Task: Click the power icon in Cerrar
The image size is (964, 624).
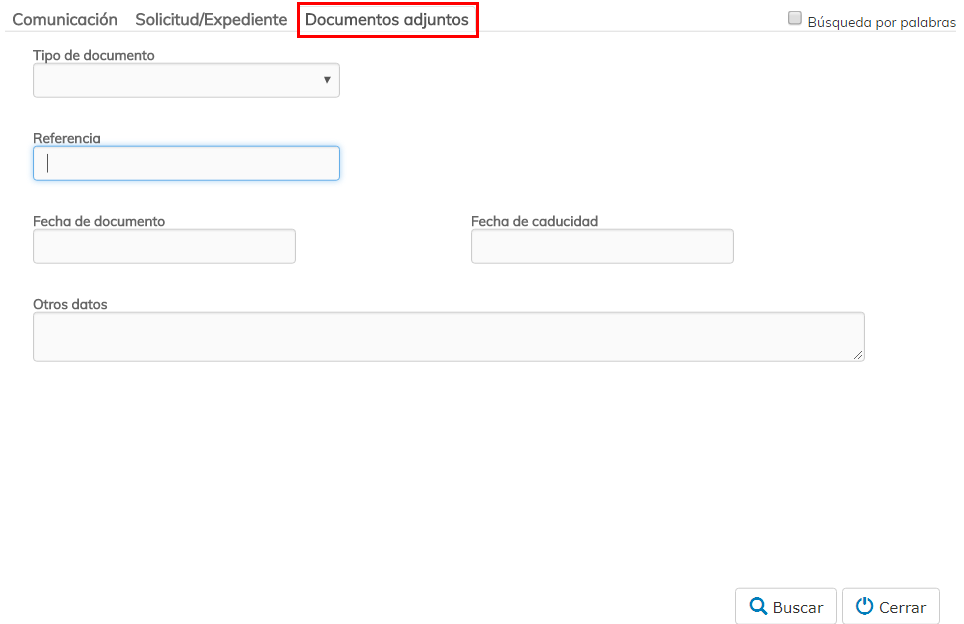Action: point(864,606)
